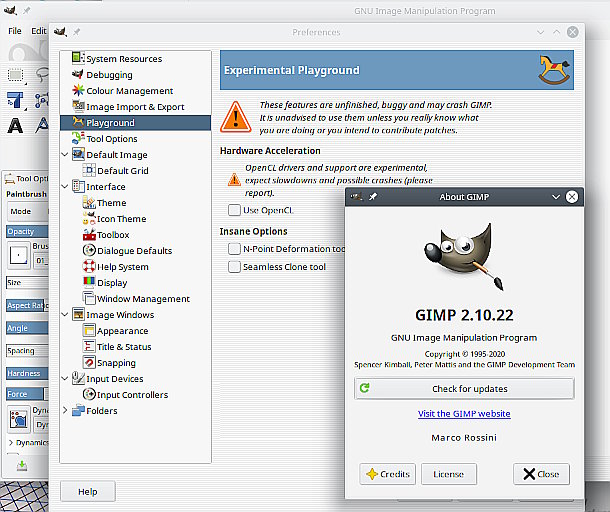The width and height of the screenshot is (610, 512).
Task: Open the Visit the GIMP website link
Action: (x=464, y=414)
